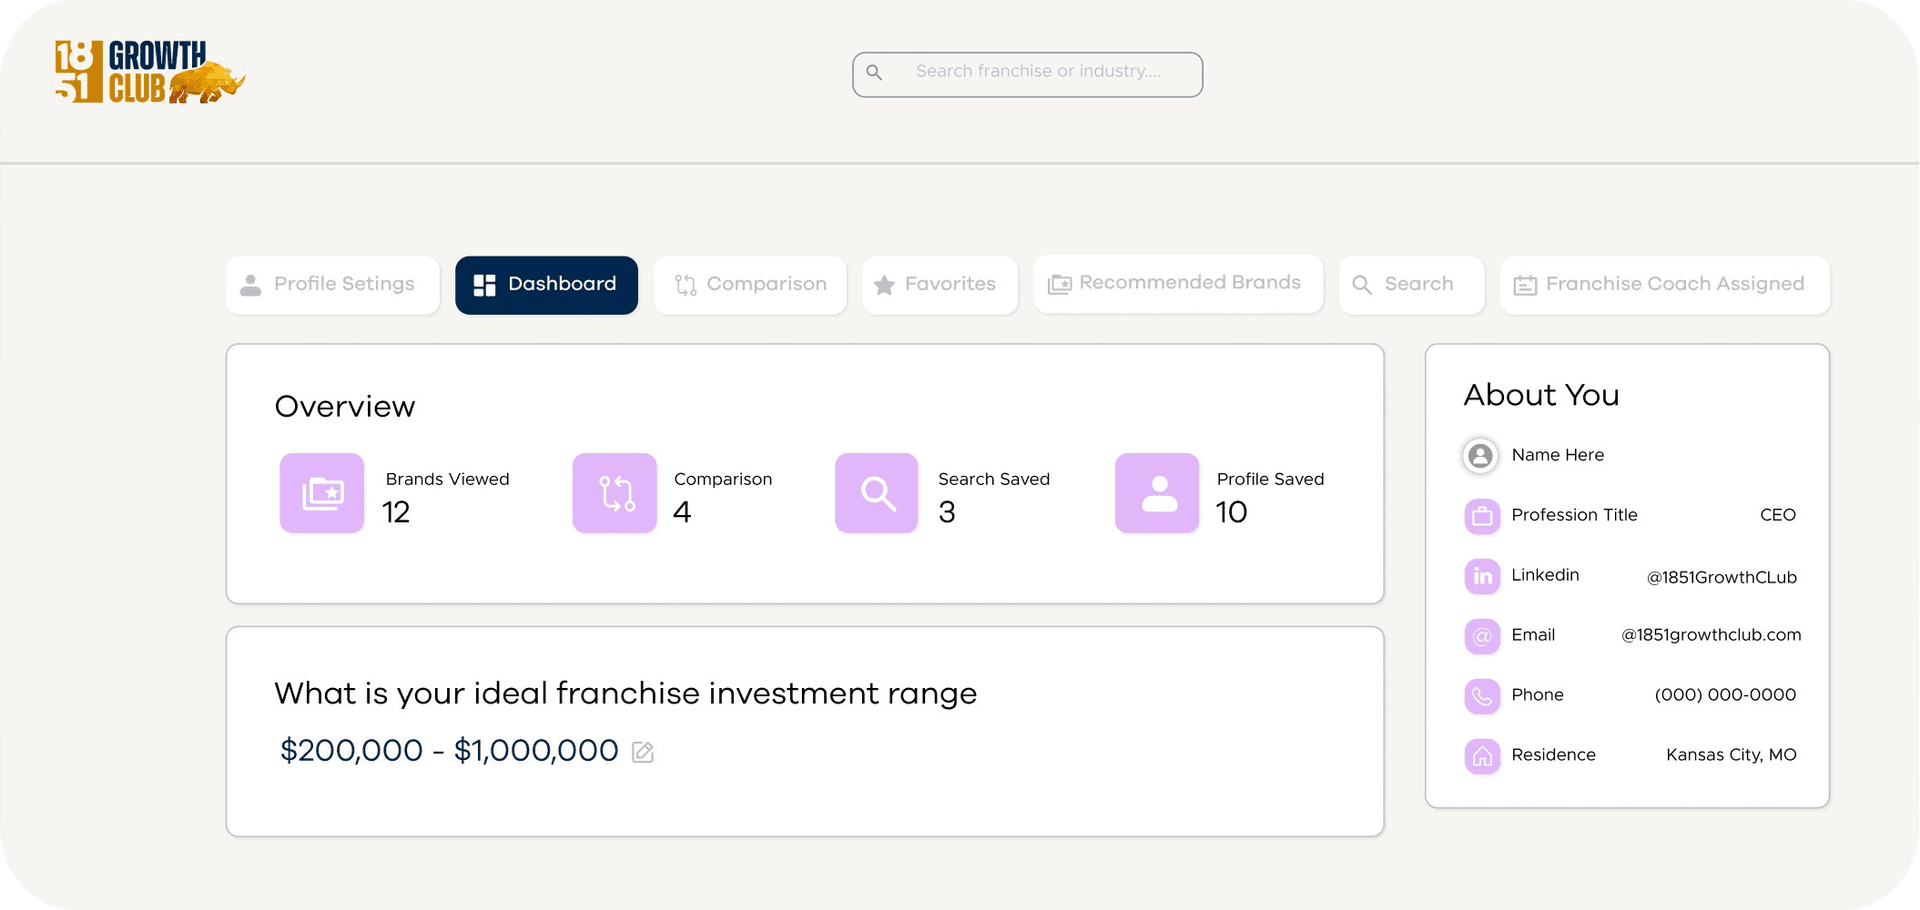This screenshot has width=1920, height=910.
Task: Select the Comparison navigation option
Action: point(750,285)
